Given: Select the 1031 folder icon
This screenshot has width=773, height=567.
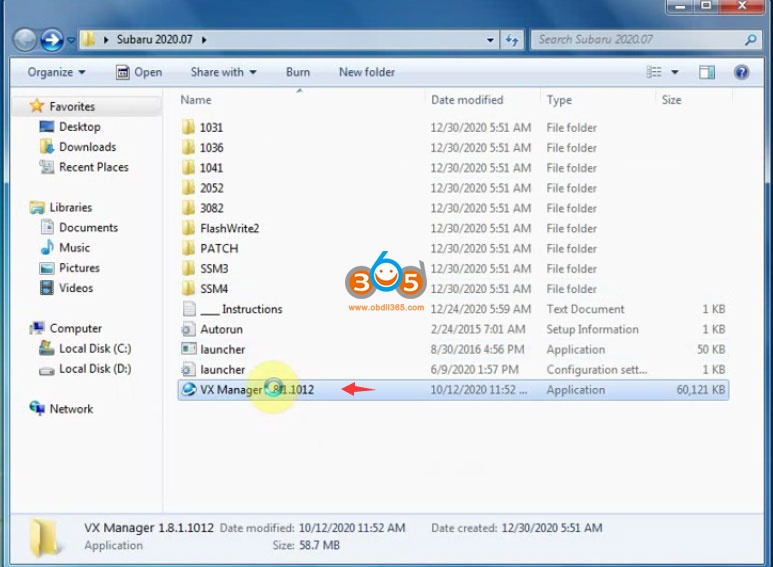Looking at the screenshot, I should [x=188, y=127].
